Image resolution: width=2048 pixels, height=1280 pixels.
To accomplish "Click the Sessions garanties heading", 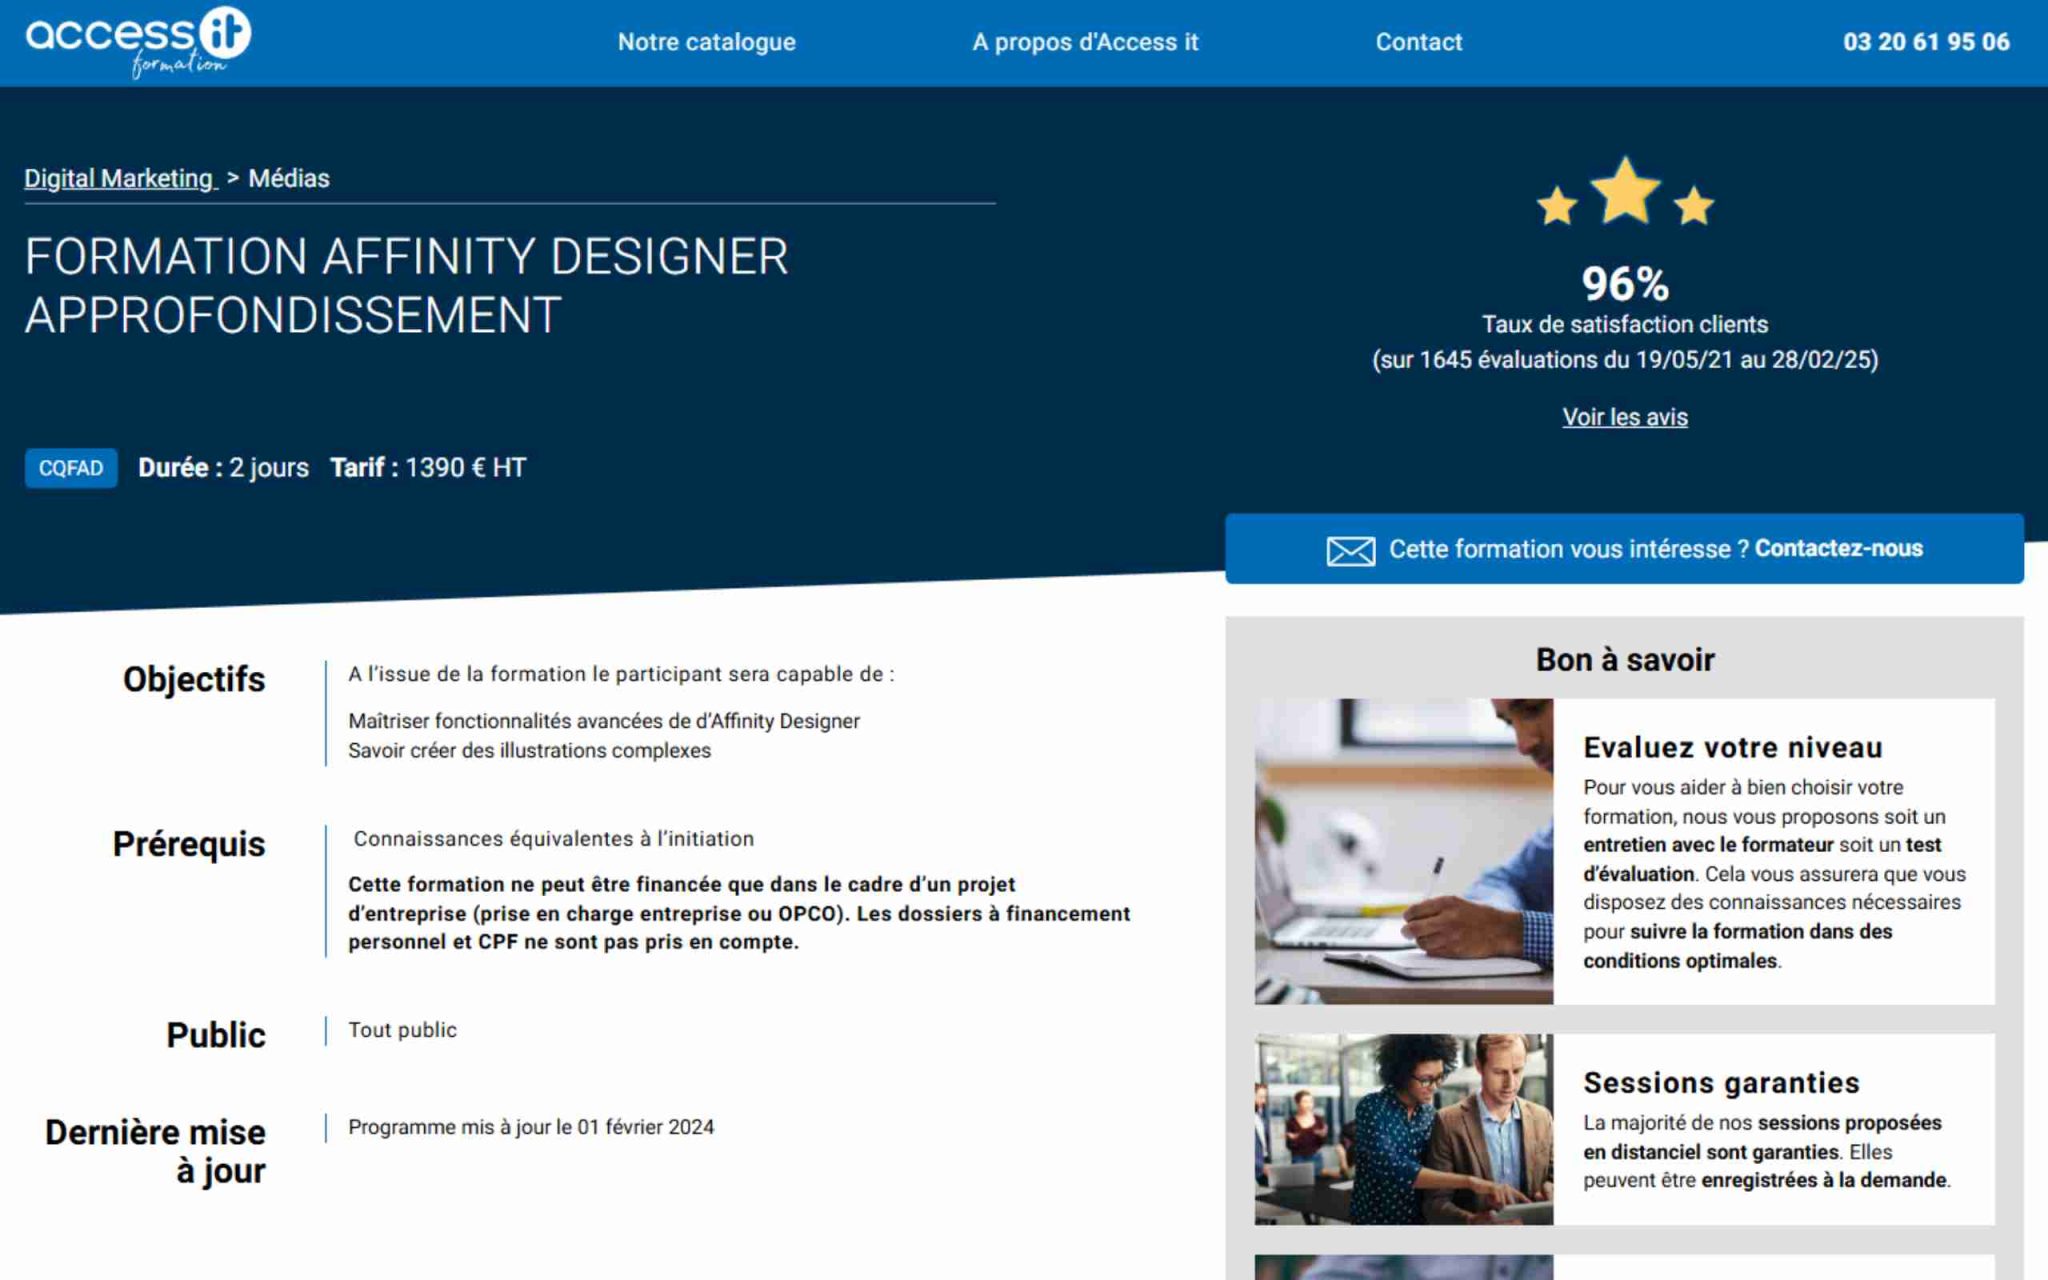I will point(1721,1082).
